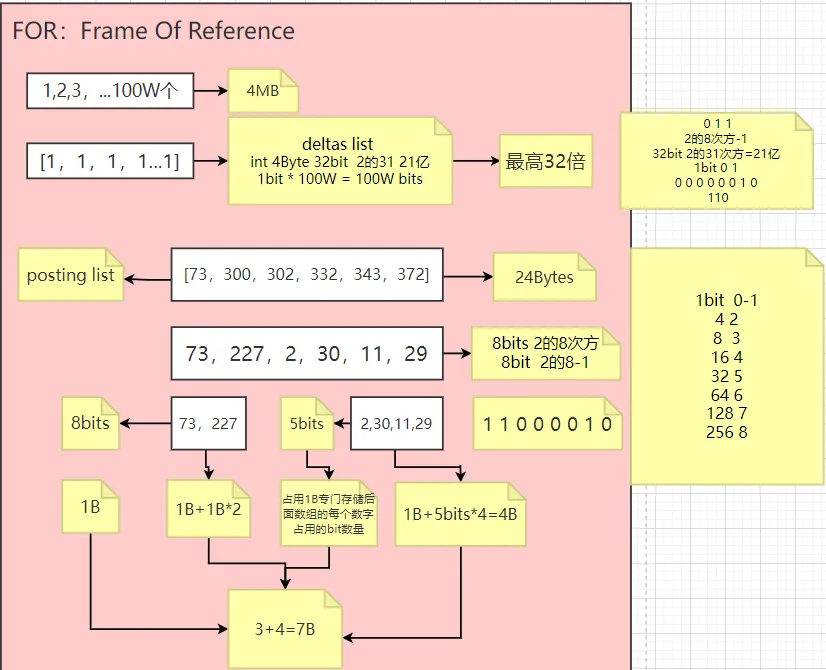Click the posting list rounded shape

[x=70, y=275]
